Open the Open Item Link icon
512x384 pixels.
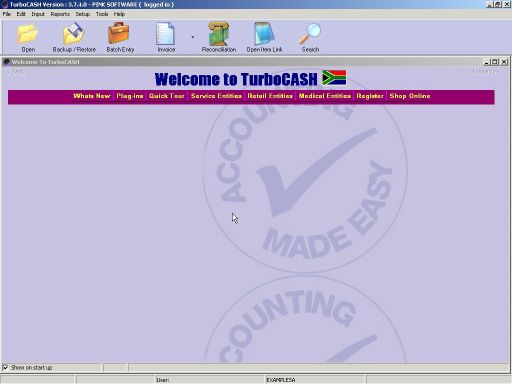(x=265, y=34)
